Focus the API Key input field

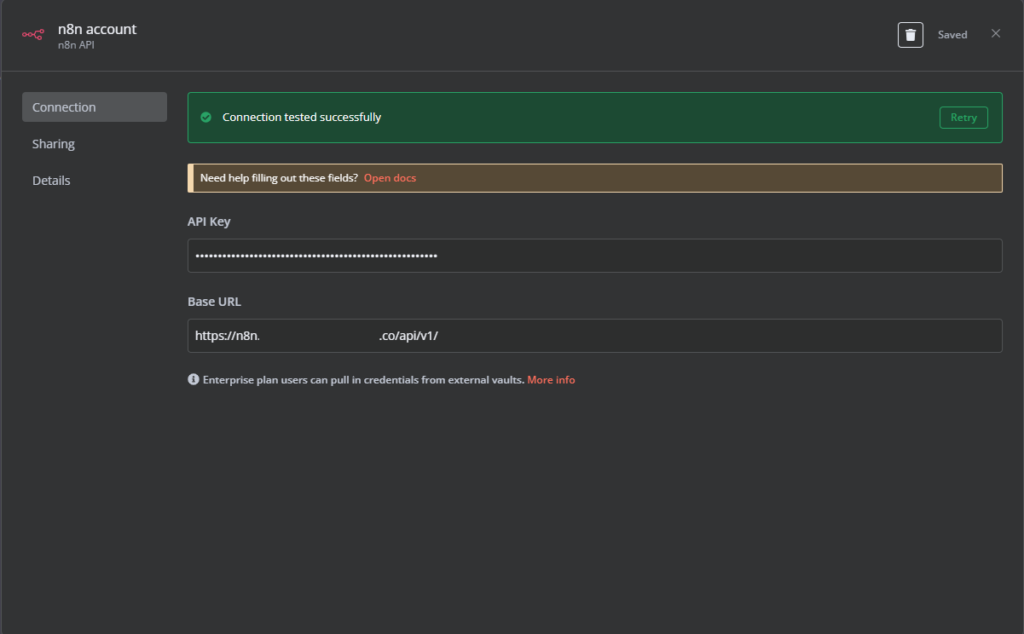(x=594, y=256)
